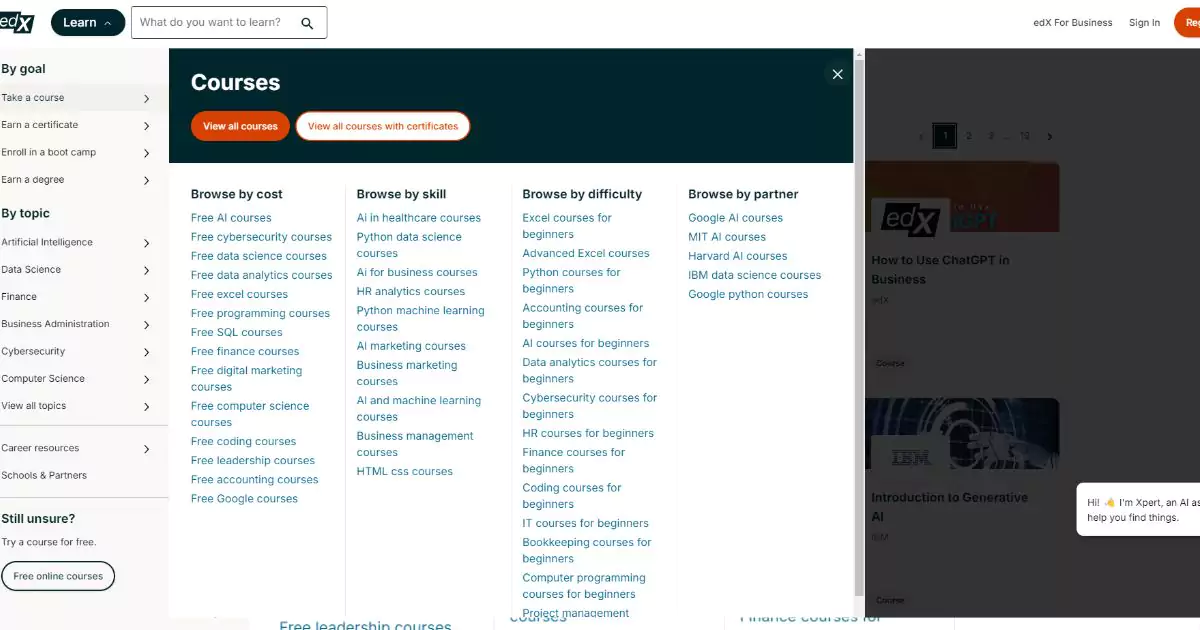Open Free Google courses link

244,498
